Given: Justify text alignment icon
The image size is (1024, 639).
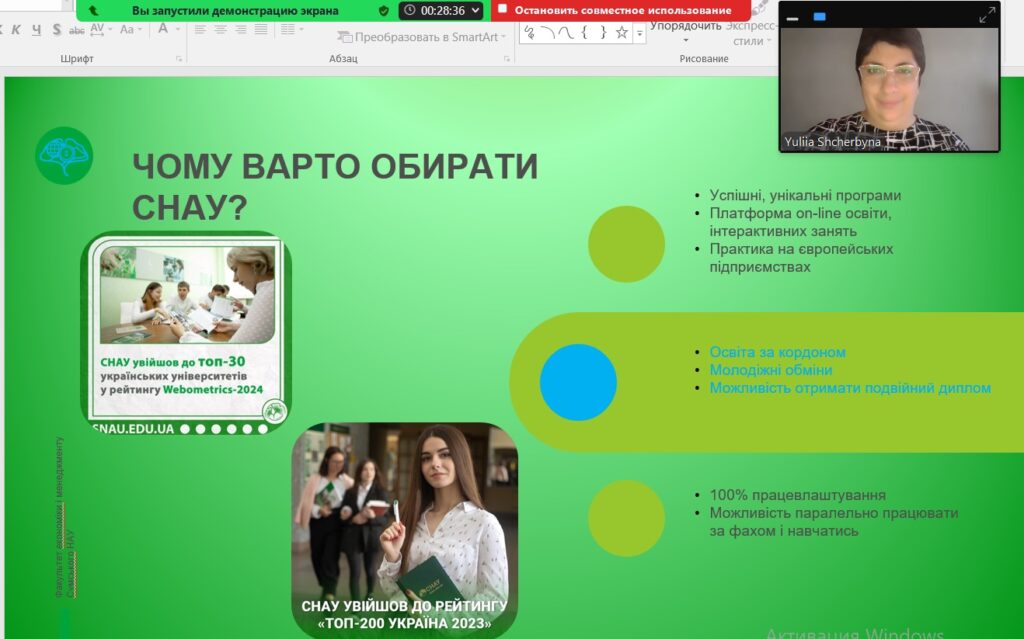Looking at the screenshot, I should (261, 29).
